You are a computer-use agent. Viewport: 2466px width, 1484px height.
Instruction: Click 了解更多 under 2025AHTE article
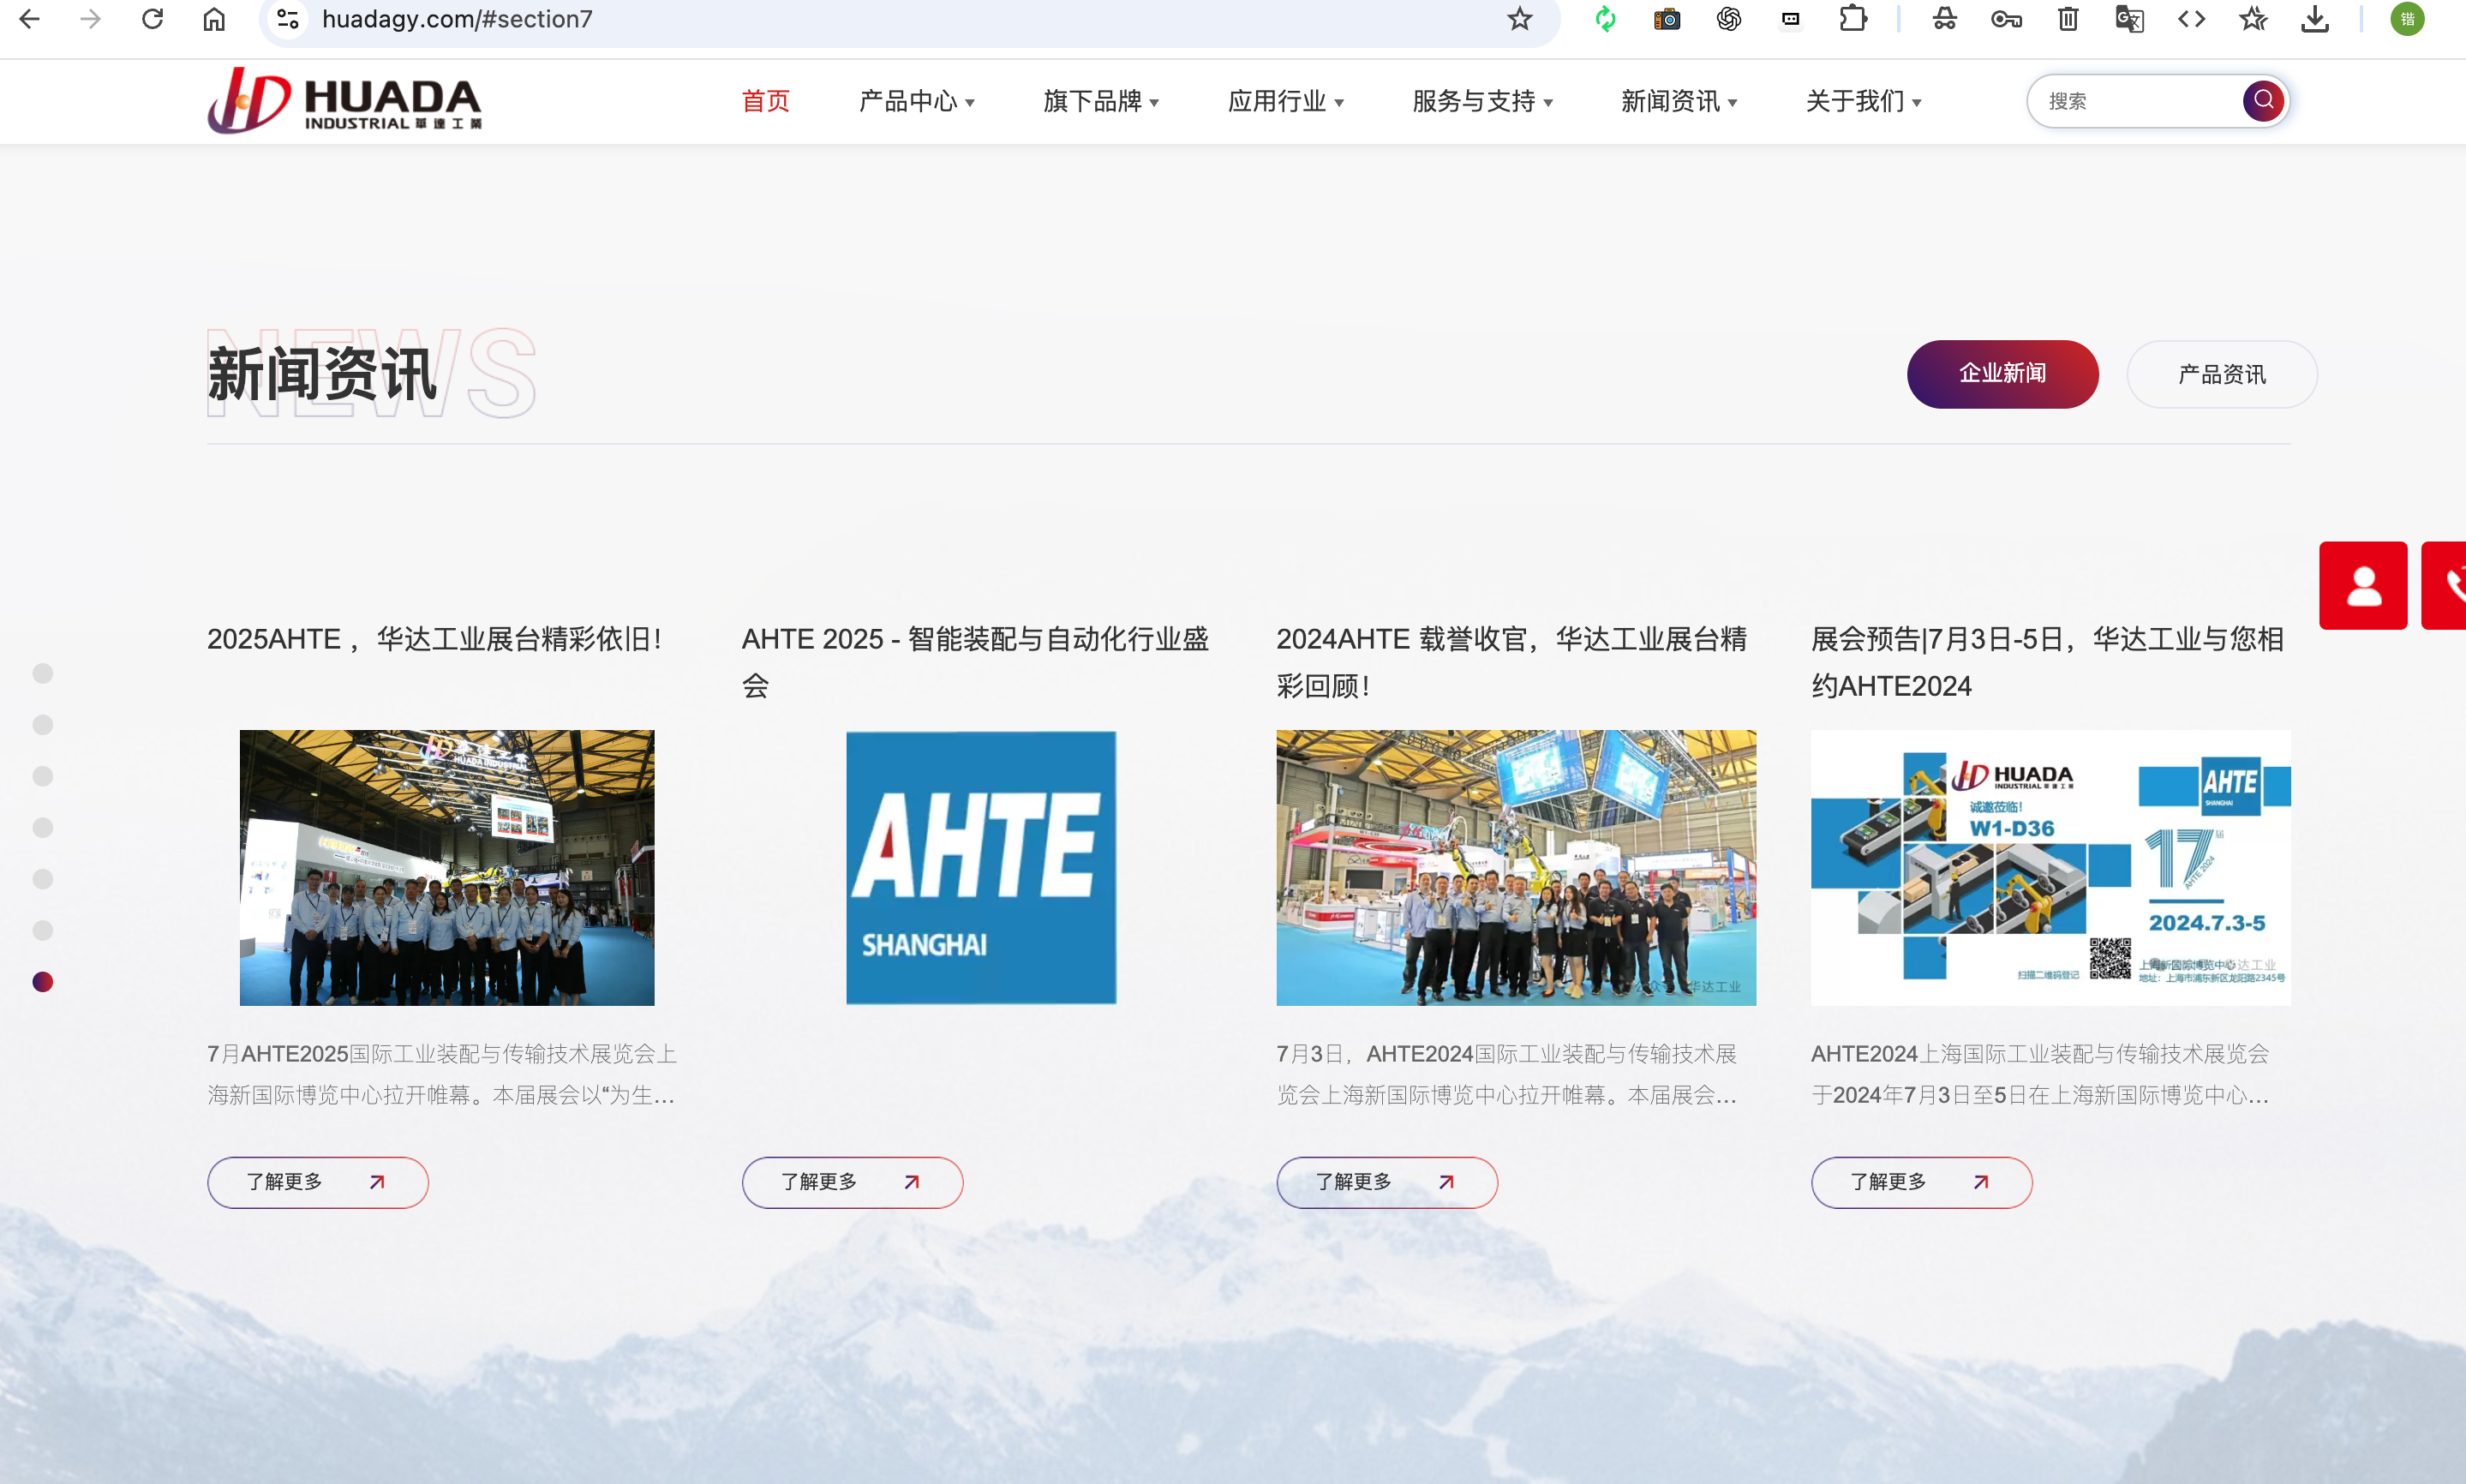318,1182
